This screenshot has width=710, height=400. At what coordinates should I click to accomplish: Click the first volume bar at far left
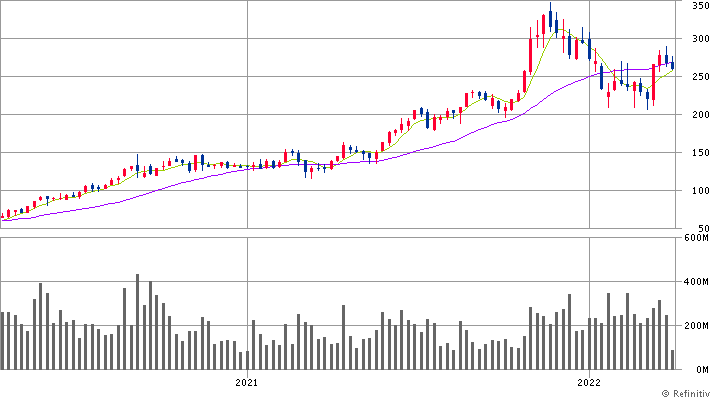pyautogui.click(x=3, y=340)
